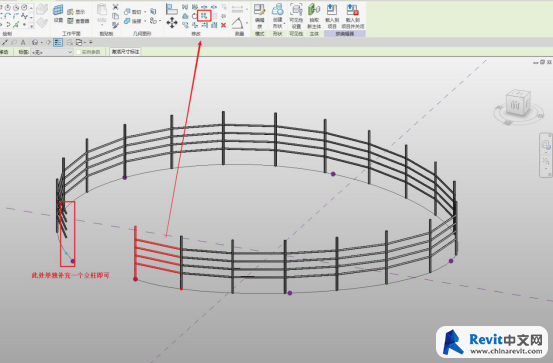Choose the Rotate tool in the Modify panel
The width and height of the screenshot is (553, 363).
pos(195,16)
